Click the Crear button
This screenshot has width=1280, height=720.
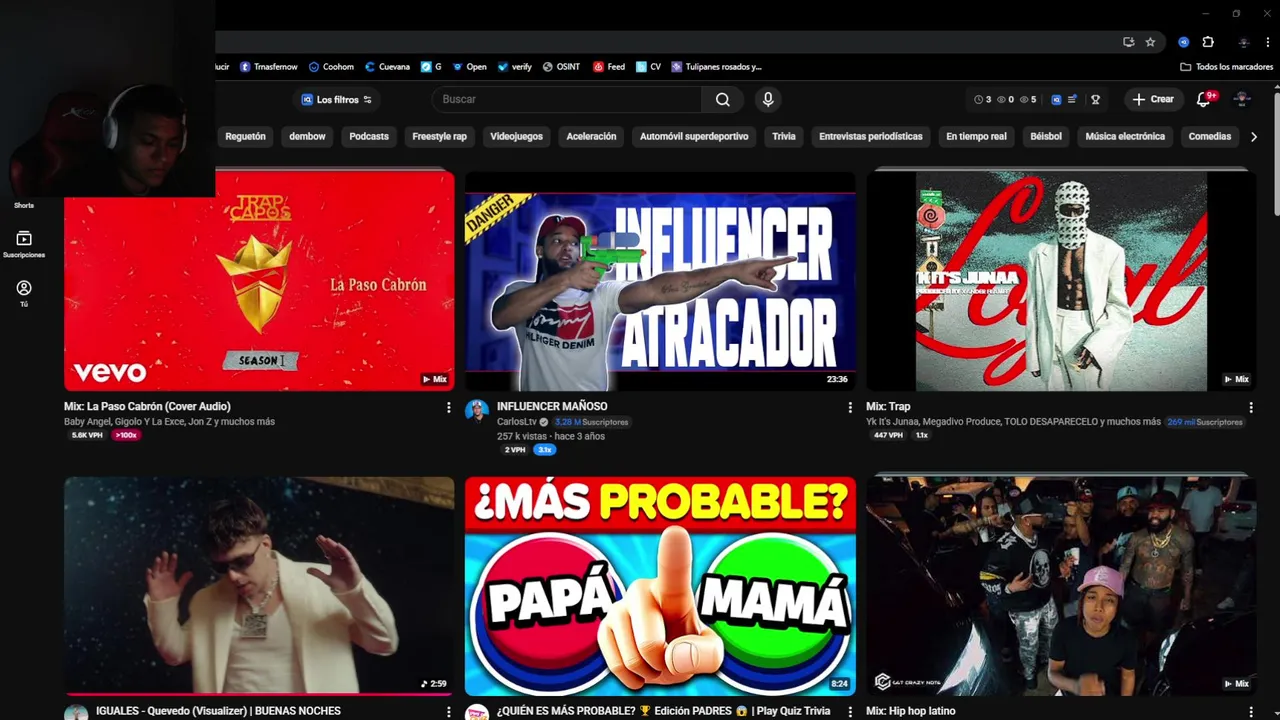[1153, 99]
